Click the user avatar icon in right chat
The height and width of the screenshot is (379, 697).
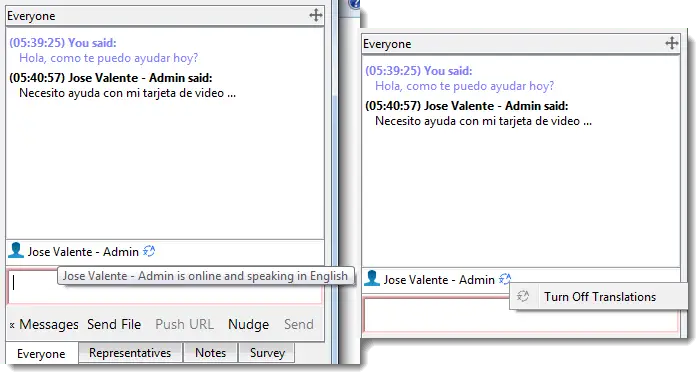(372, 279)
